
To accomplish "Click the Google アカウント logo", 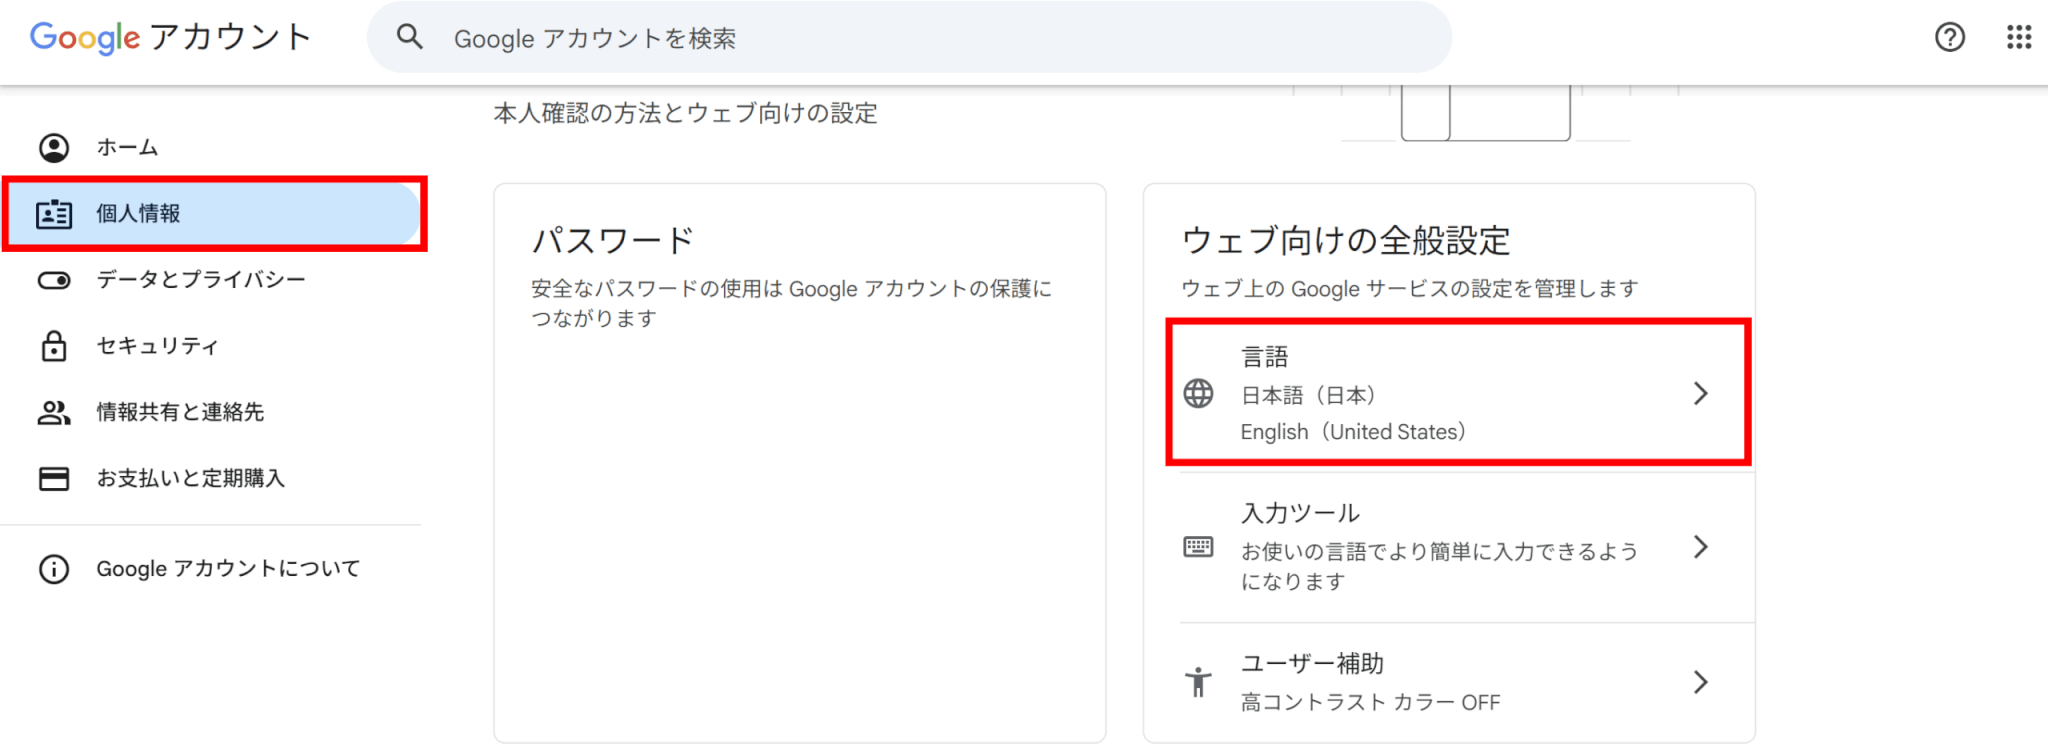I will coord(170,38).
